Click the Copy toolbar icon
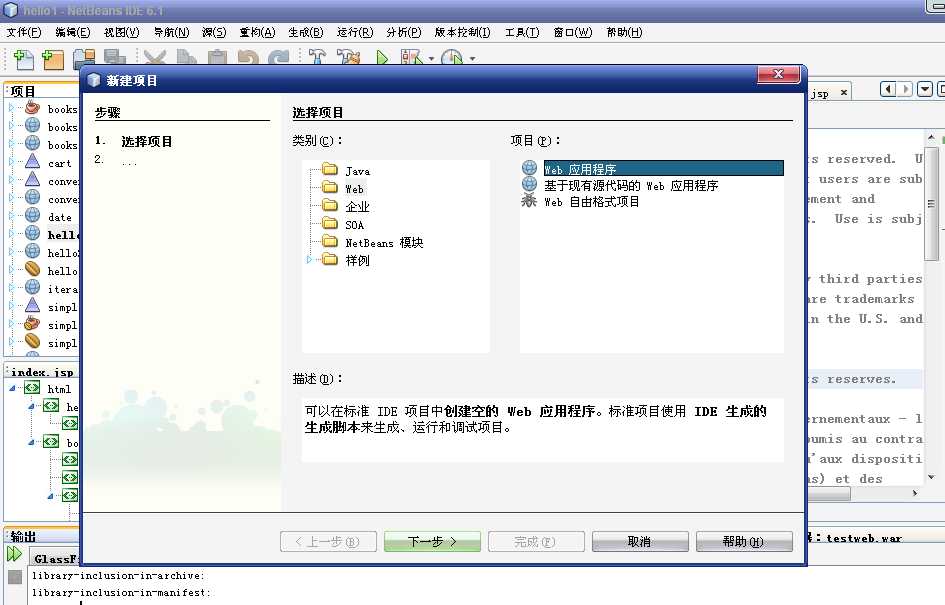945x605 pixels. coord(186,58)
